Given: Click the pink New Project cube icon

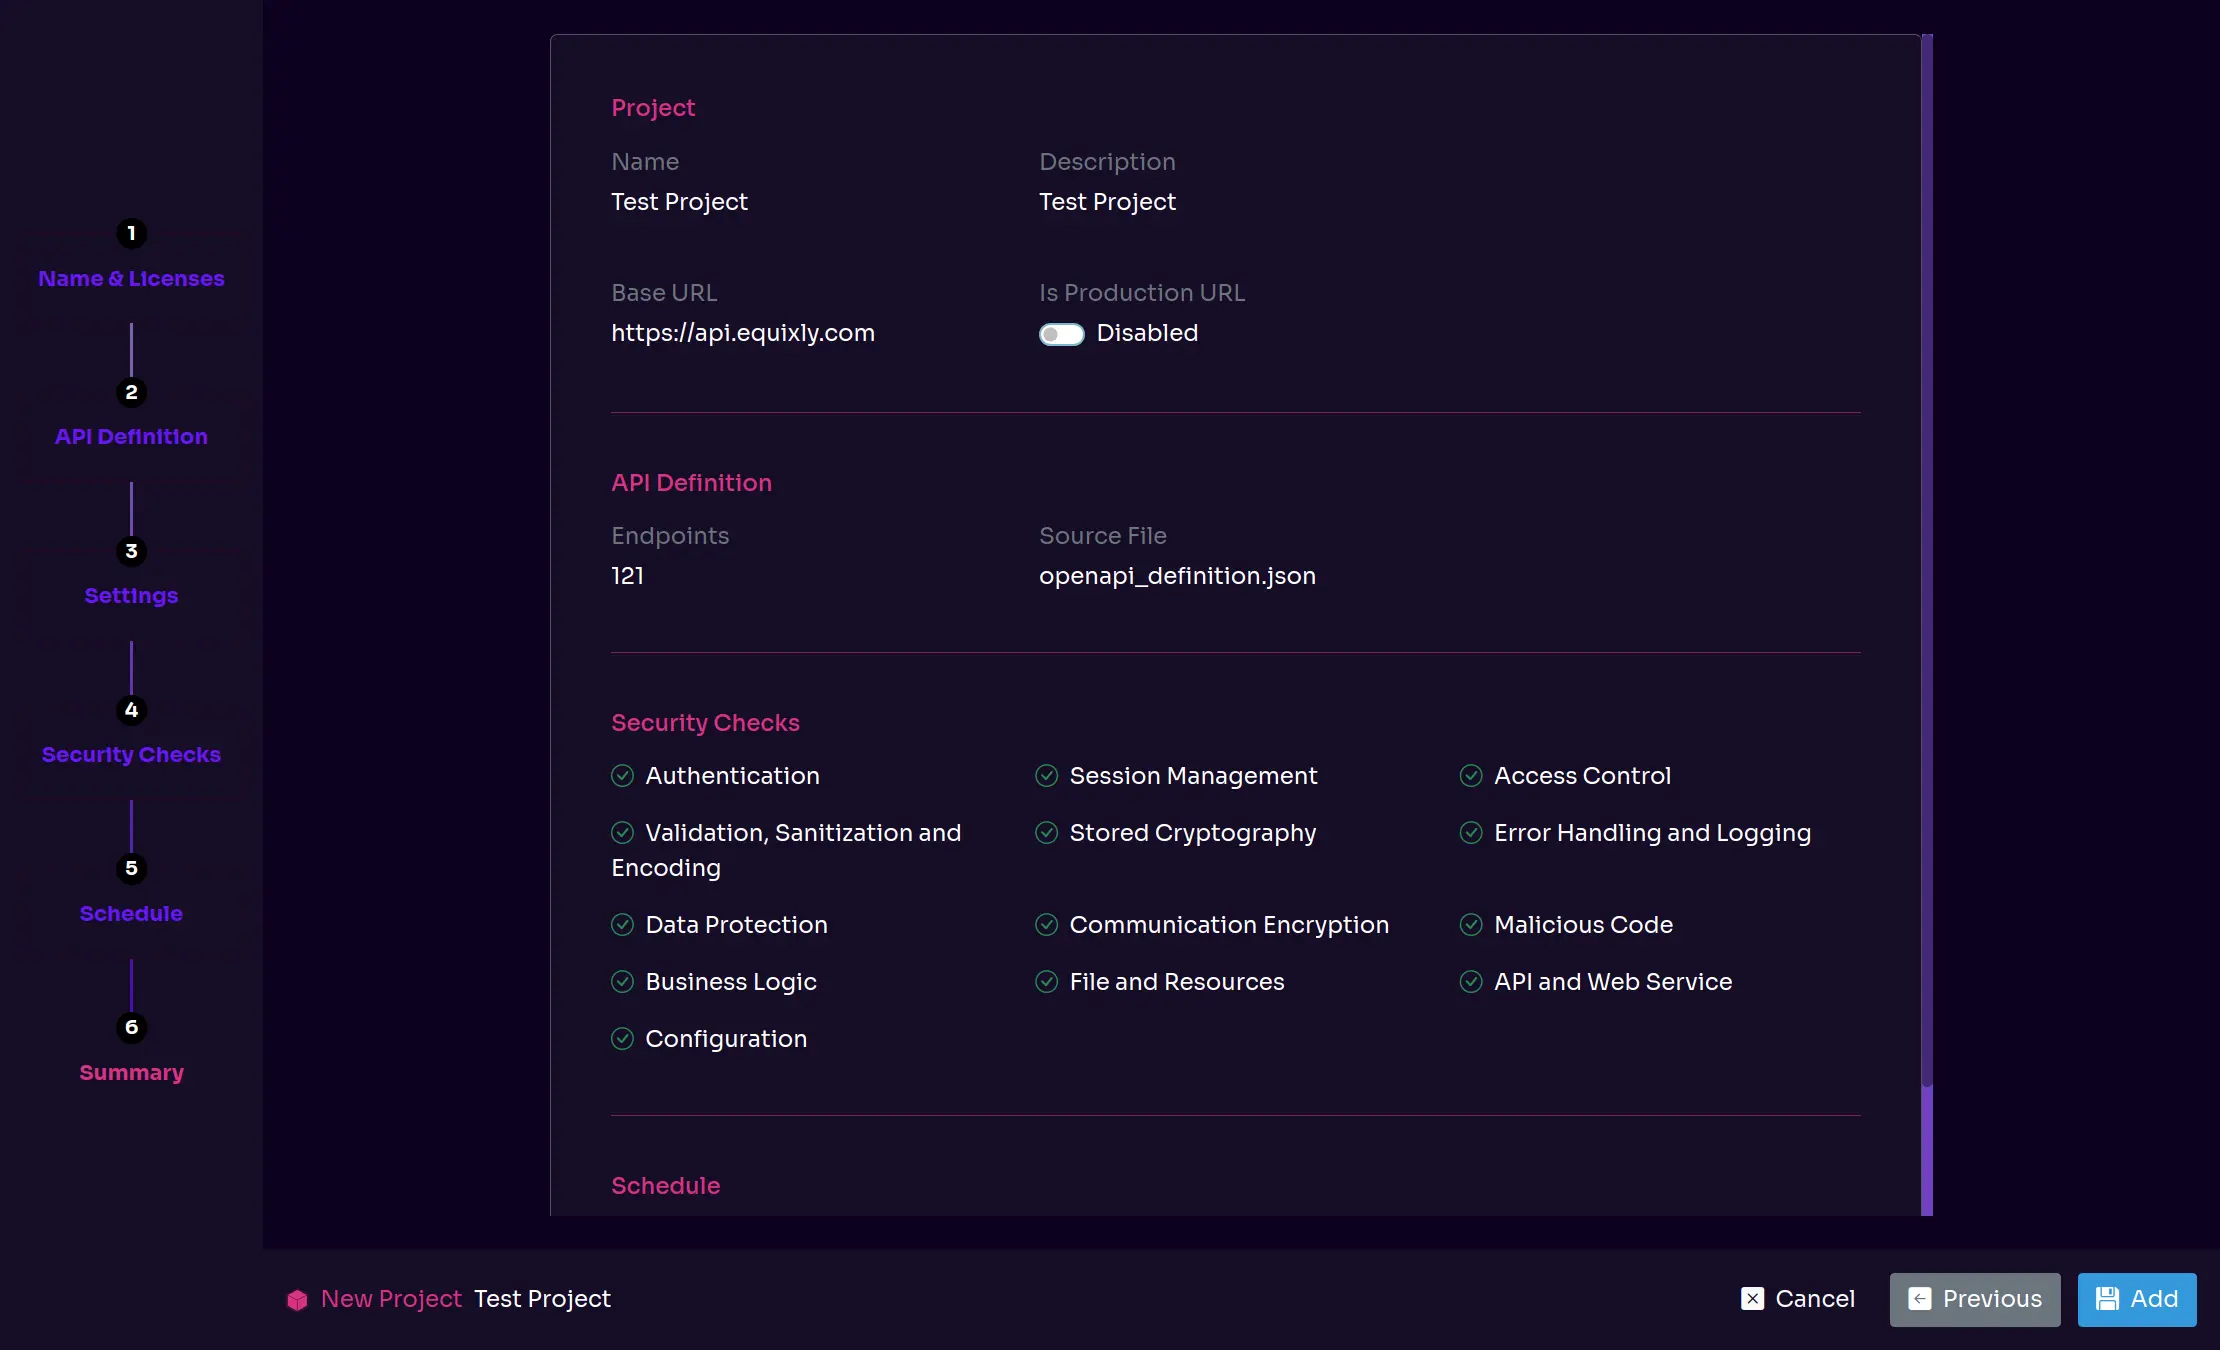Looking at the screenshot, I should (297, 1299).
